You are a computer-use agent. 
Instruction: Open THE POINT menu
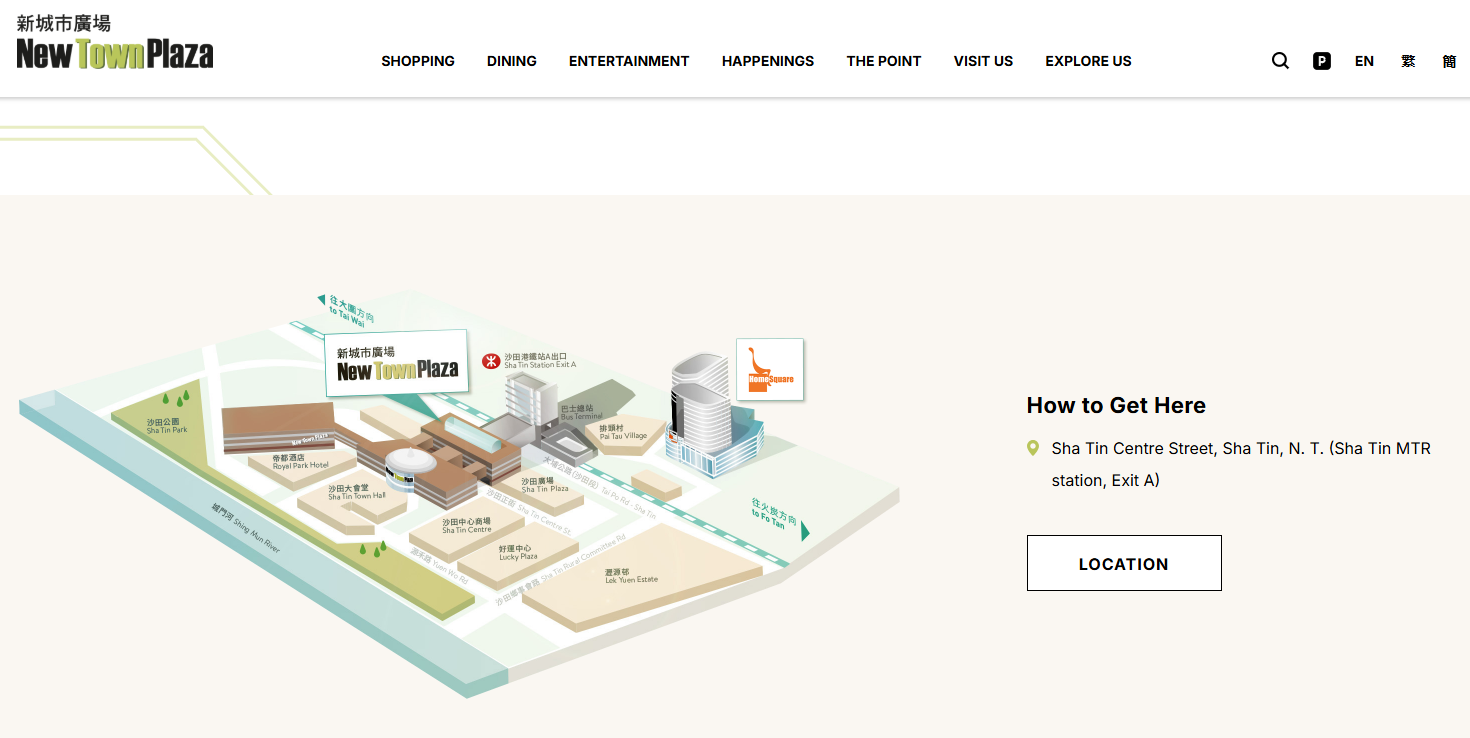[884, 61]
